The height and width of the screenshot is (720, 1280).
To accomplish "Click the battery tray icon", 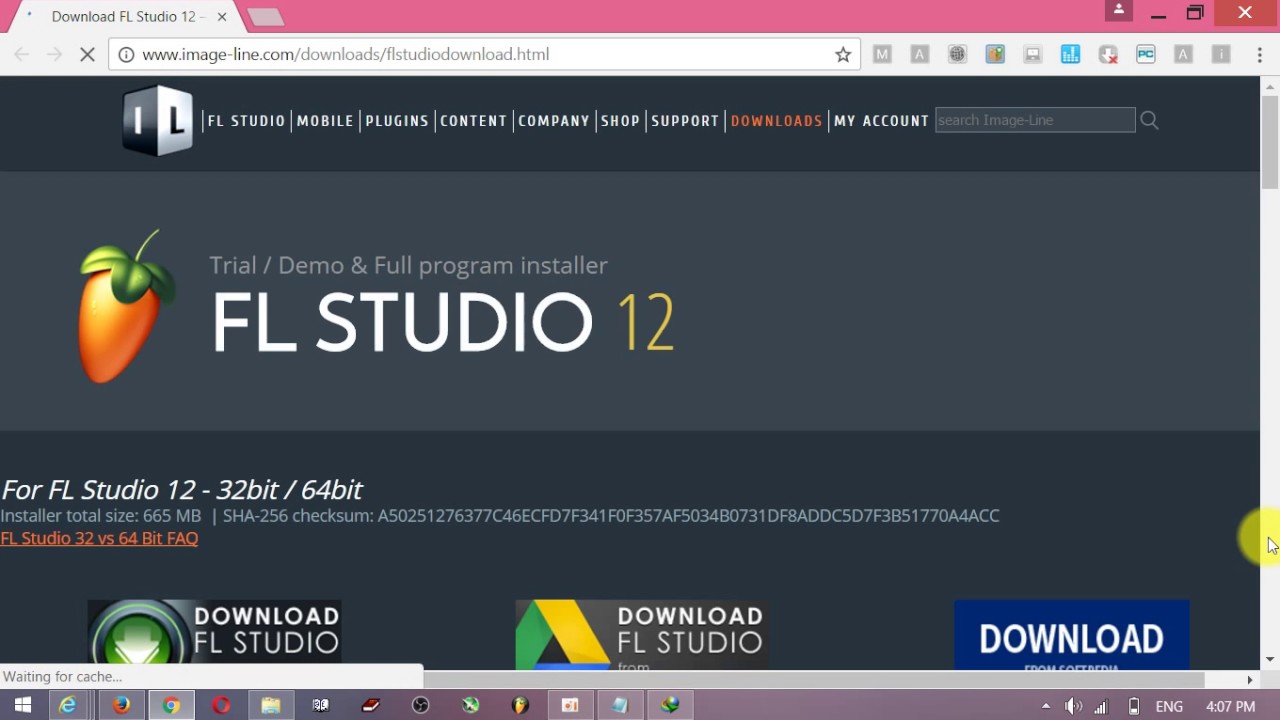I will pos(1133,706).
